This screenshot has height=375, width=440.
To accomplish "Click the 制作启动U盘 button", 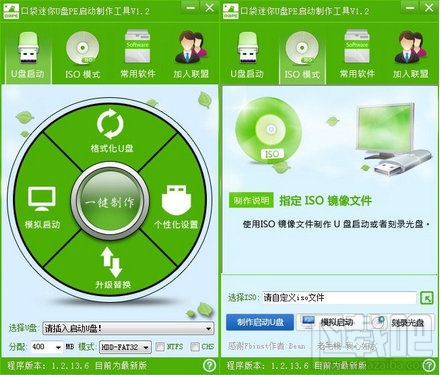I will 260,322.
